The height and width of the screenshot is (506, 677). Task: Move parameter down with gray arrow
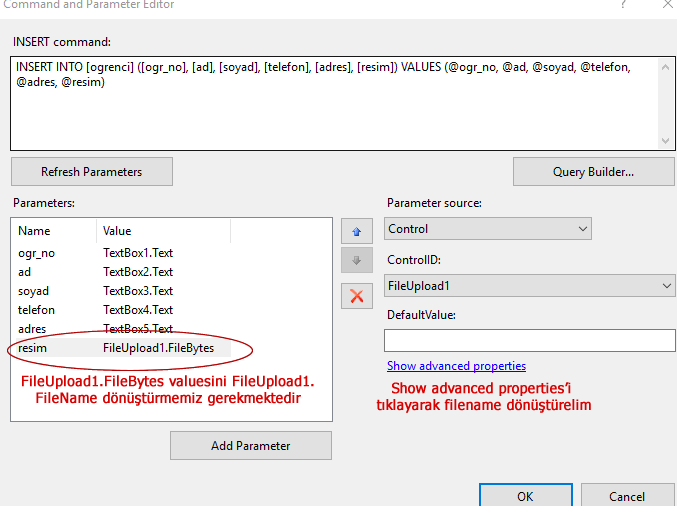355,261
